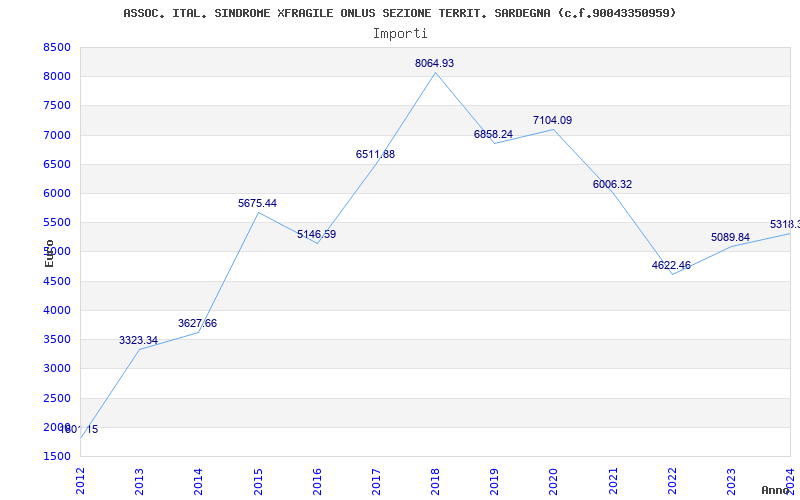Click the 6000 y-axis value
Screen dimensions: 800x500
tap(57, 193)
